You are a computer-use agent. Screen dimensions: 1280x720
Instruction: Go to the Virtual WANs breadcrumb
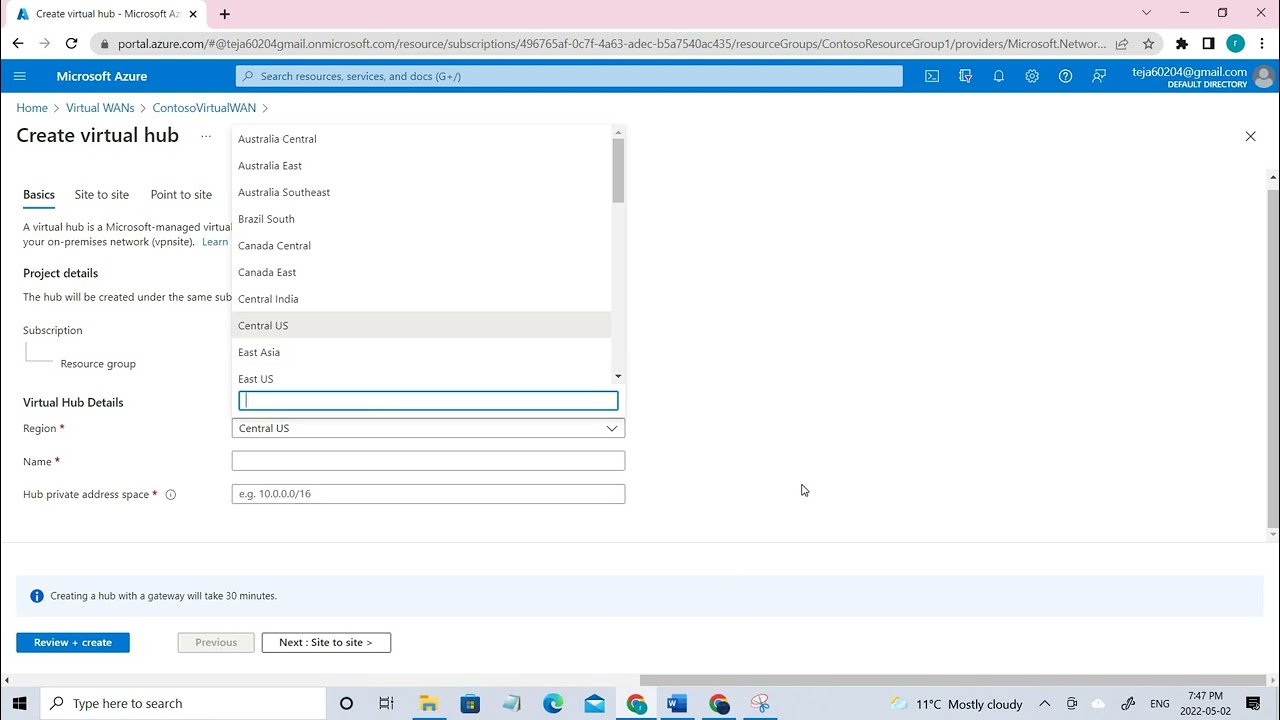tap(100, 108)
